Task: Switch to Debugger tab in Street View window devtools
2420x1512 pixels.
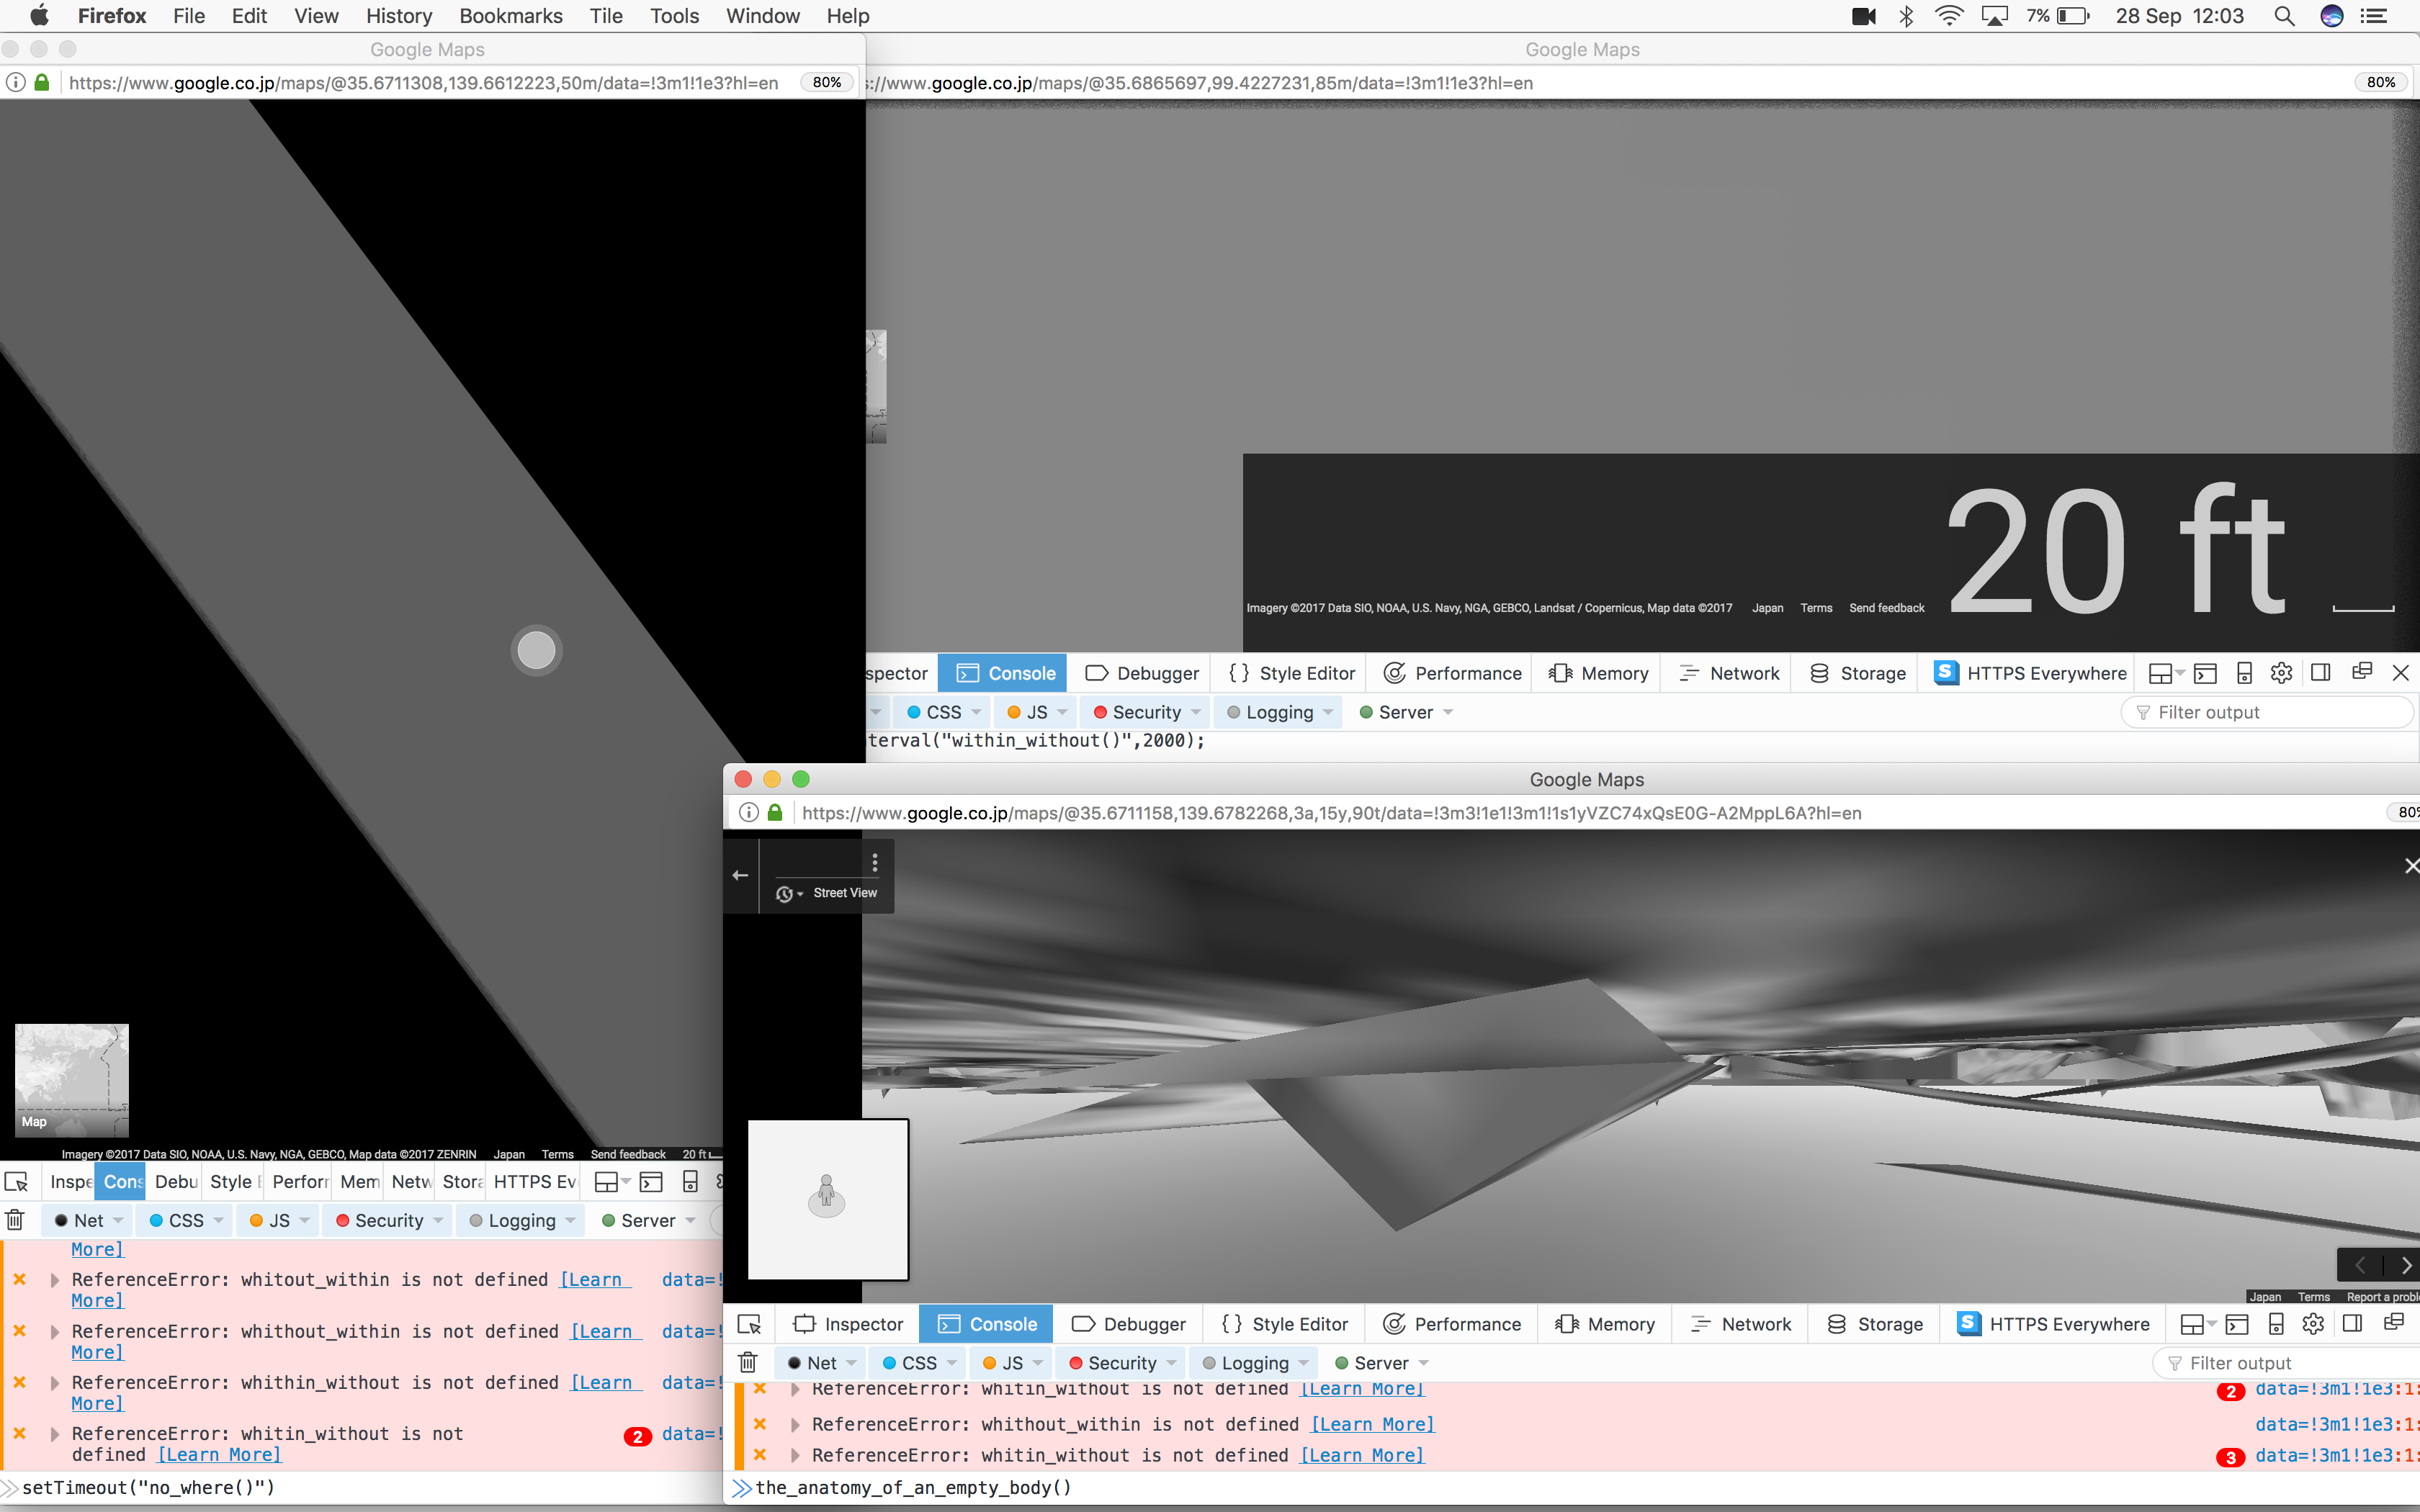Action: coord(1129,1324)
